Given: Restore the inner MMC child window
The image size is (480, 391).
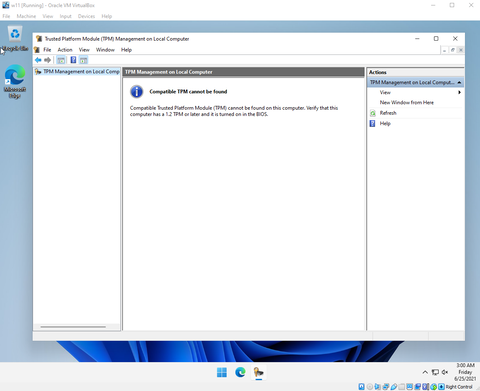Looking at the screenshot, I should coord(453,50).
